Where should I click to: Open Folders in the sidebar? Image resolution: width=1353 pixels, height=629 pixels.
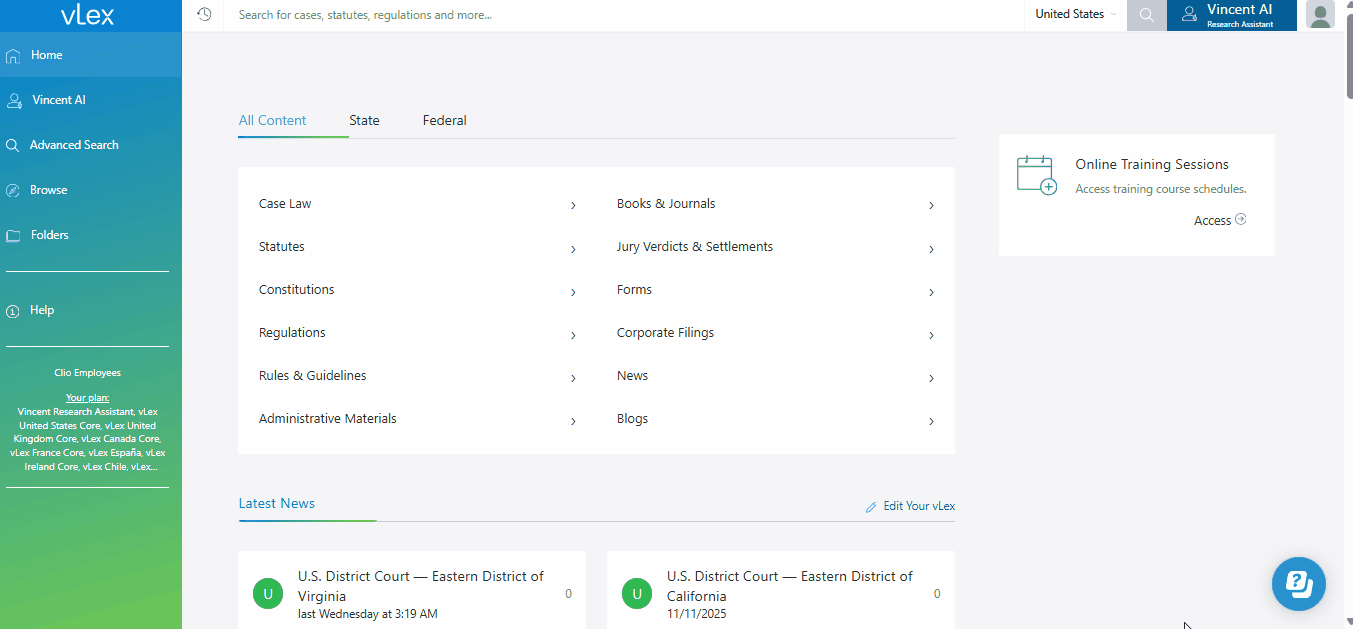49,235
